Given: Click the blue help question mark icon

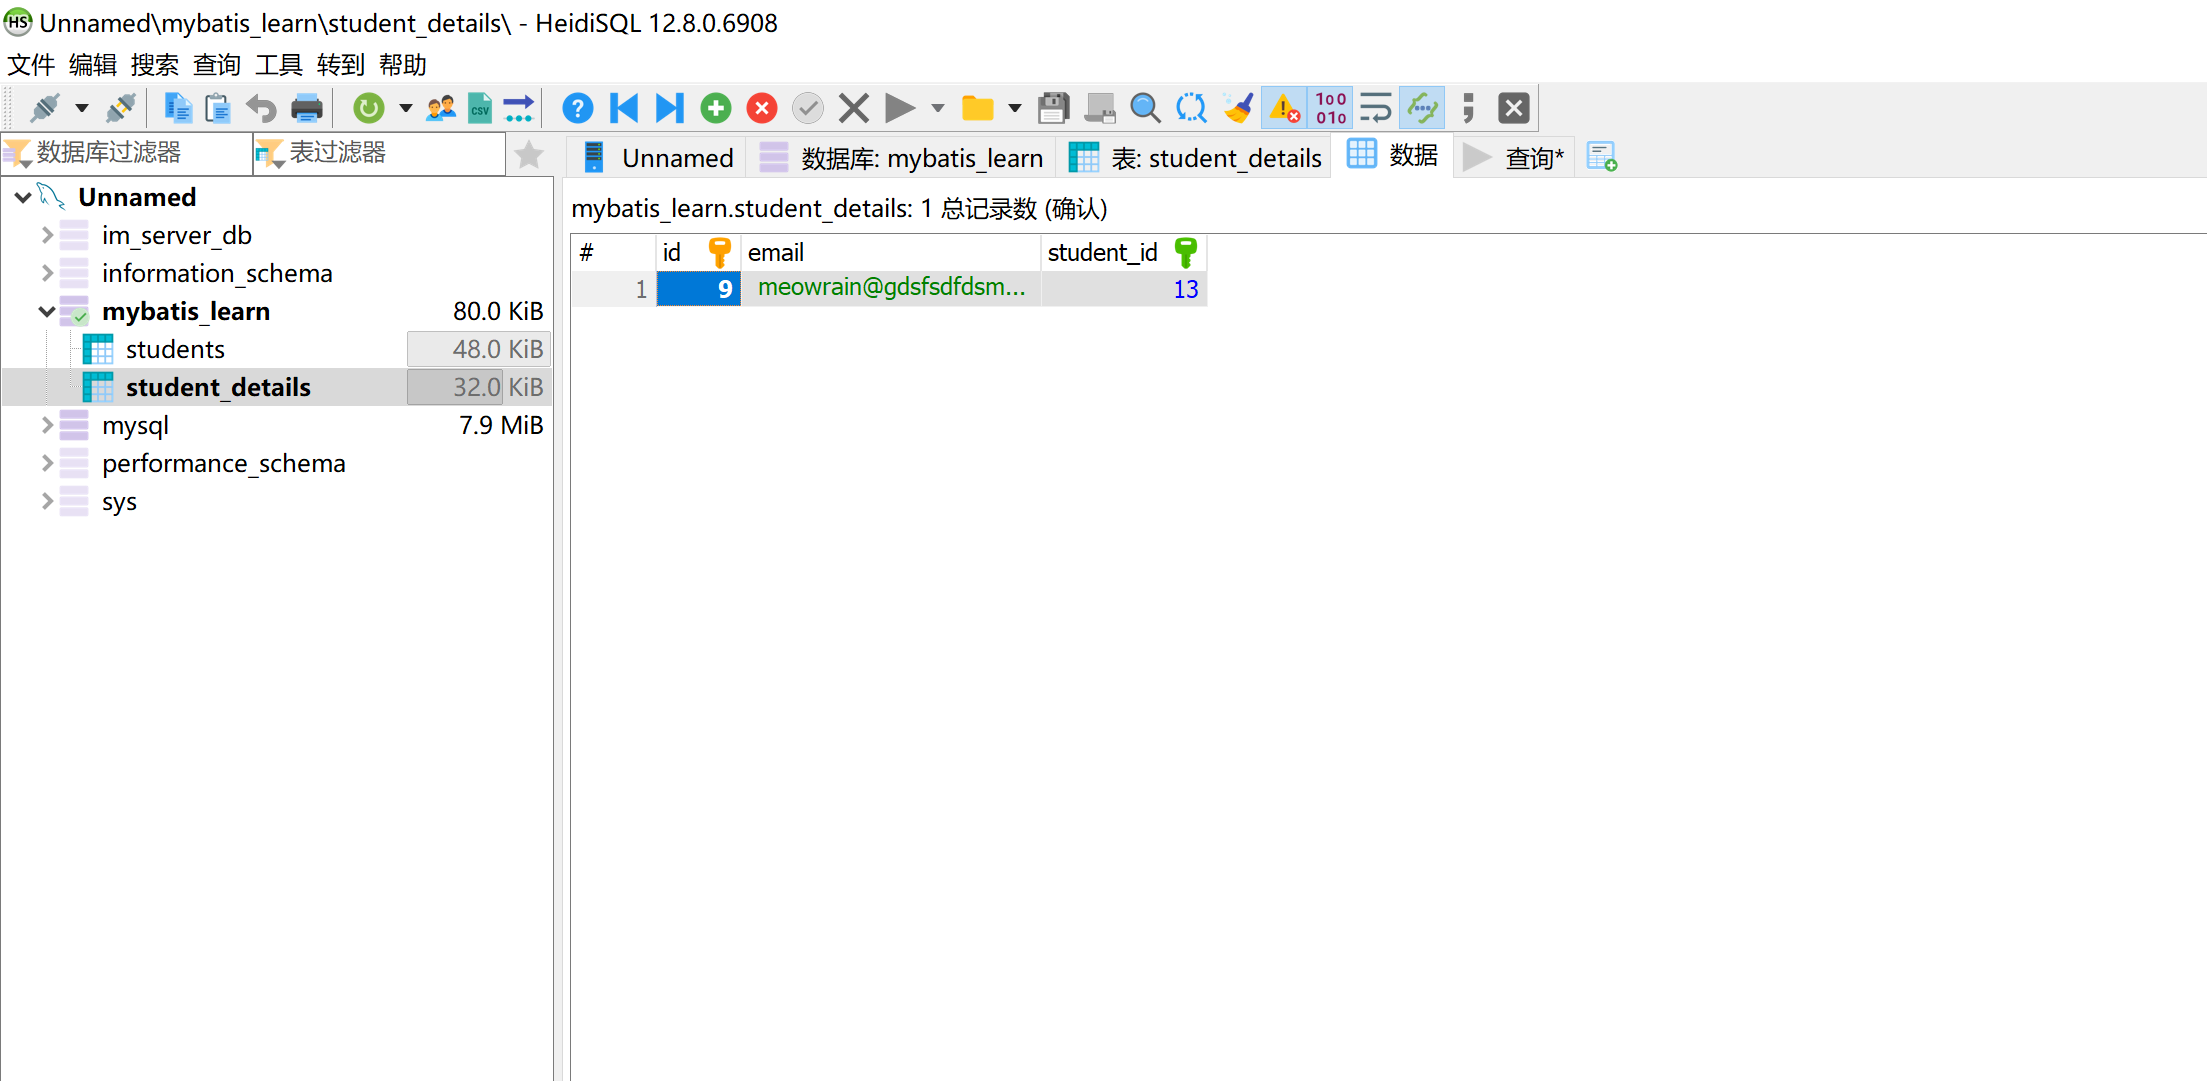Looking at the screenshot, I should (x=577, y=108).
